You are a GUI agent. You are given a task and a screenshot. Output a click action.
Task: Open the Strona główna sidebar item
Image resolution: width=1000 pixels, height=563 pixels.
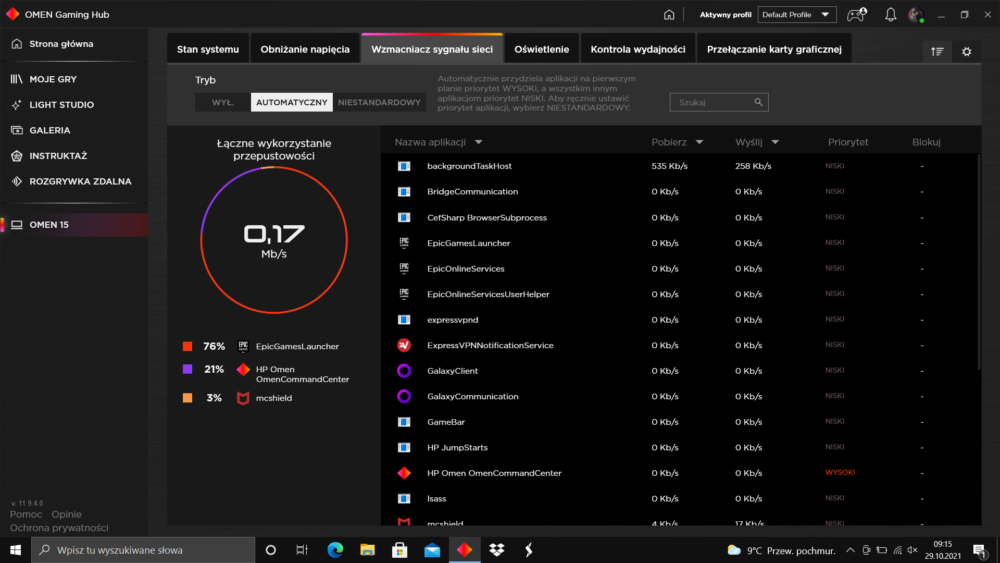click(x=53, y=44)
